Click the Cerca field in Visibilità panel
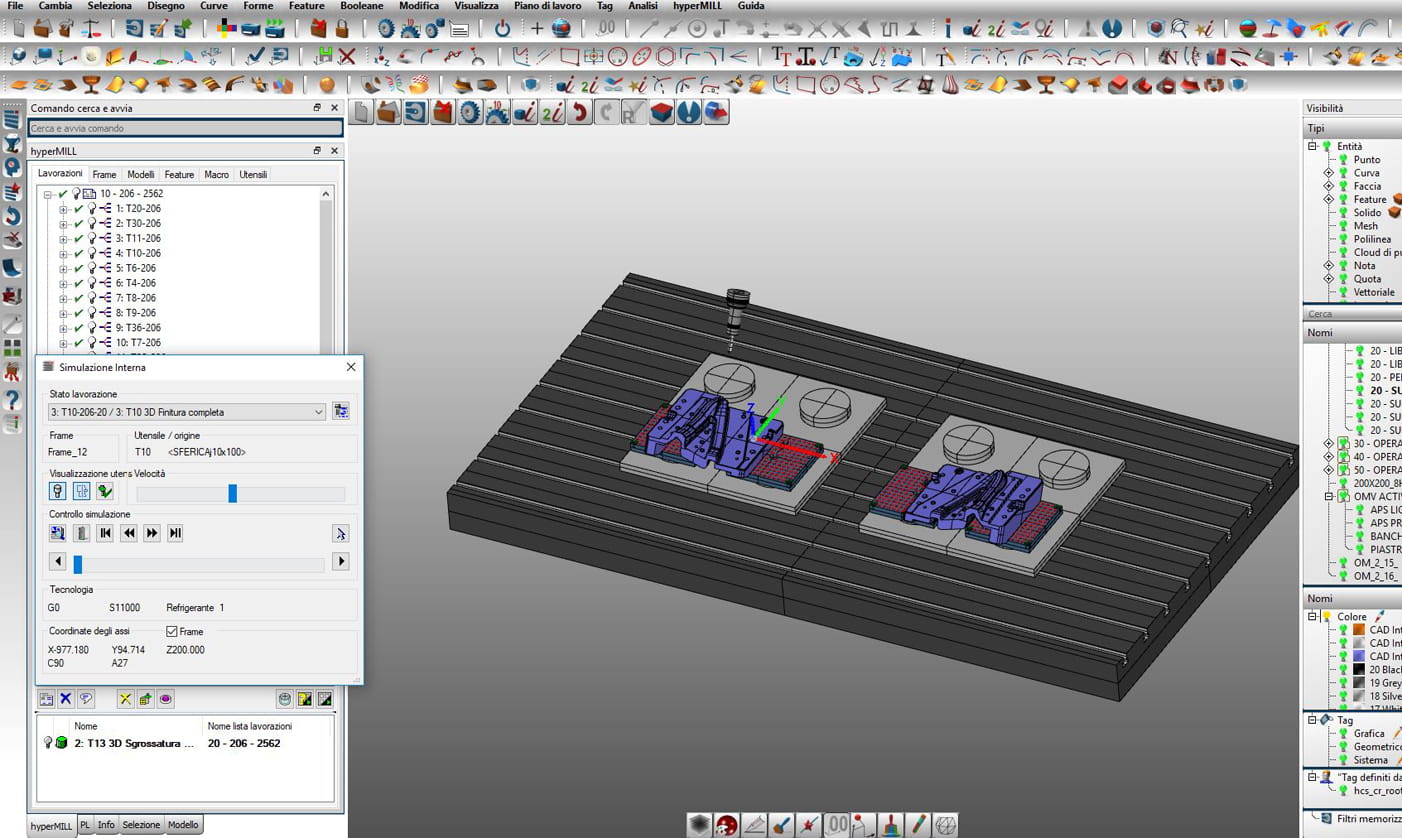The width and height of the screenshot is (1402, 838). point(1353,314)
